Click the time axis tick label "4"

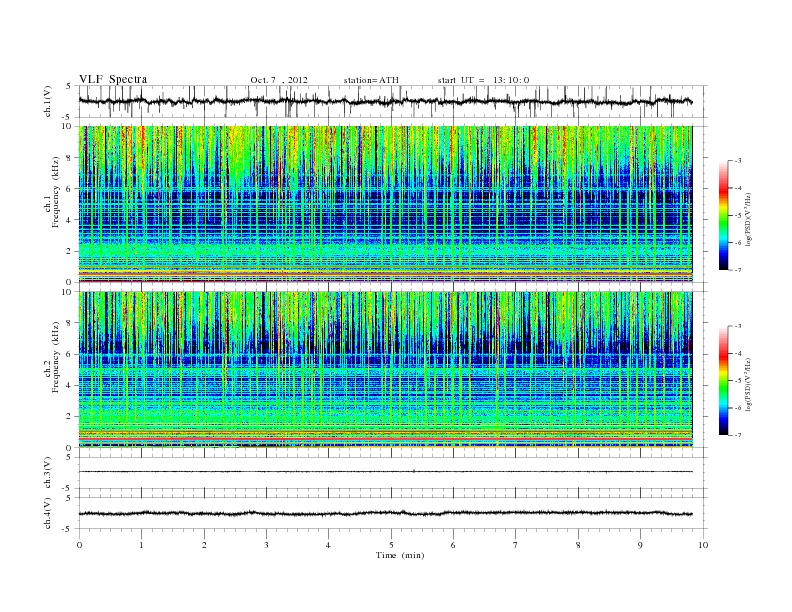click(x=328, y=545)
